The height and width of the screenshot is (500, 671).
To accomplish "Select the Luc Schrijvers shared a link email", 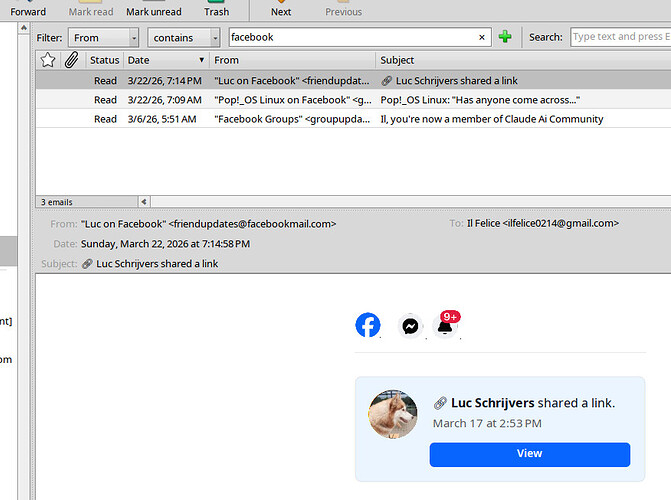I will coord(353,80).
